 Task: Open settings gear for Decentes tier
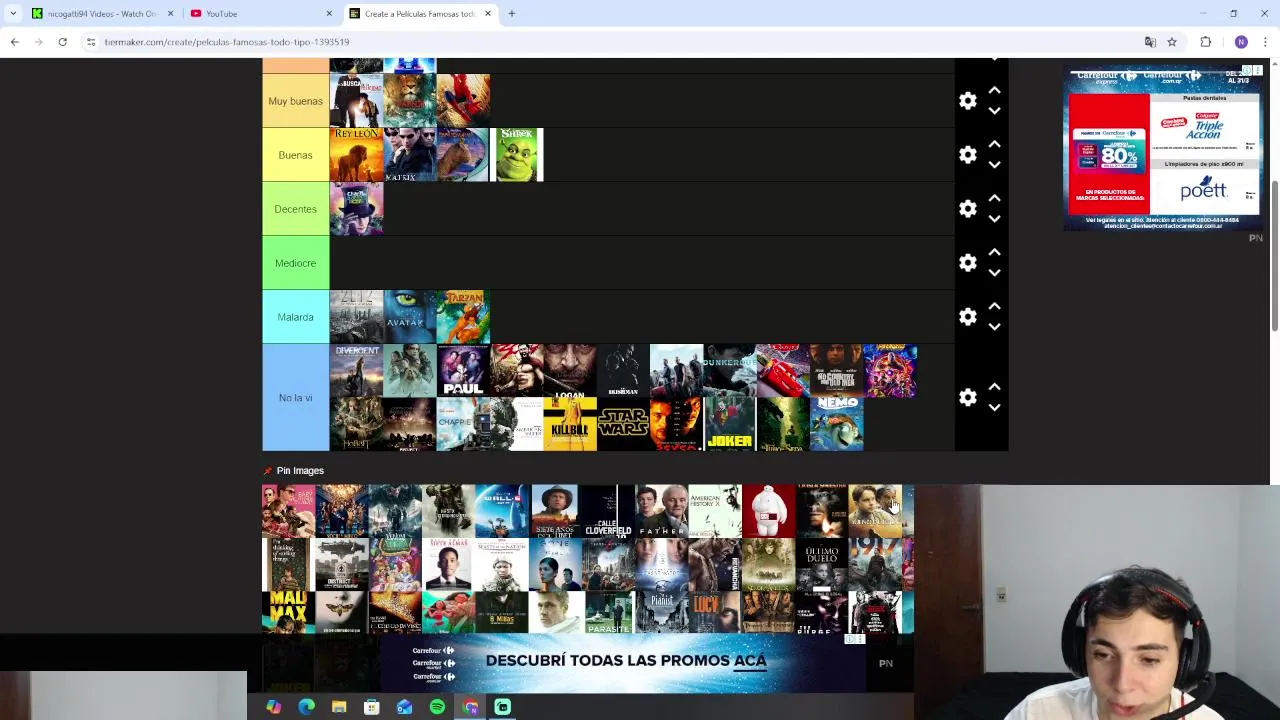967,209
